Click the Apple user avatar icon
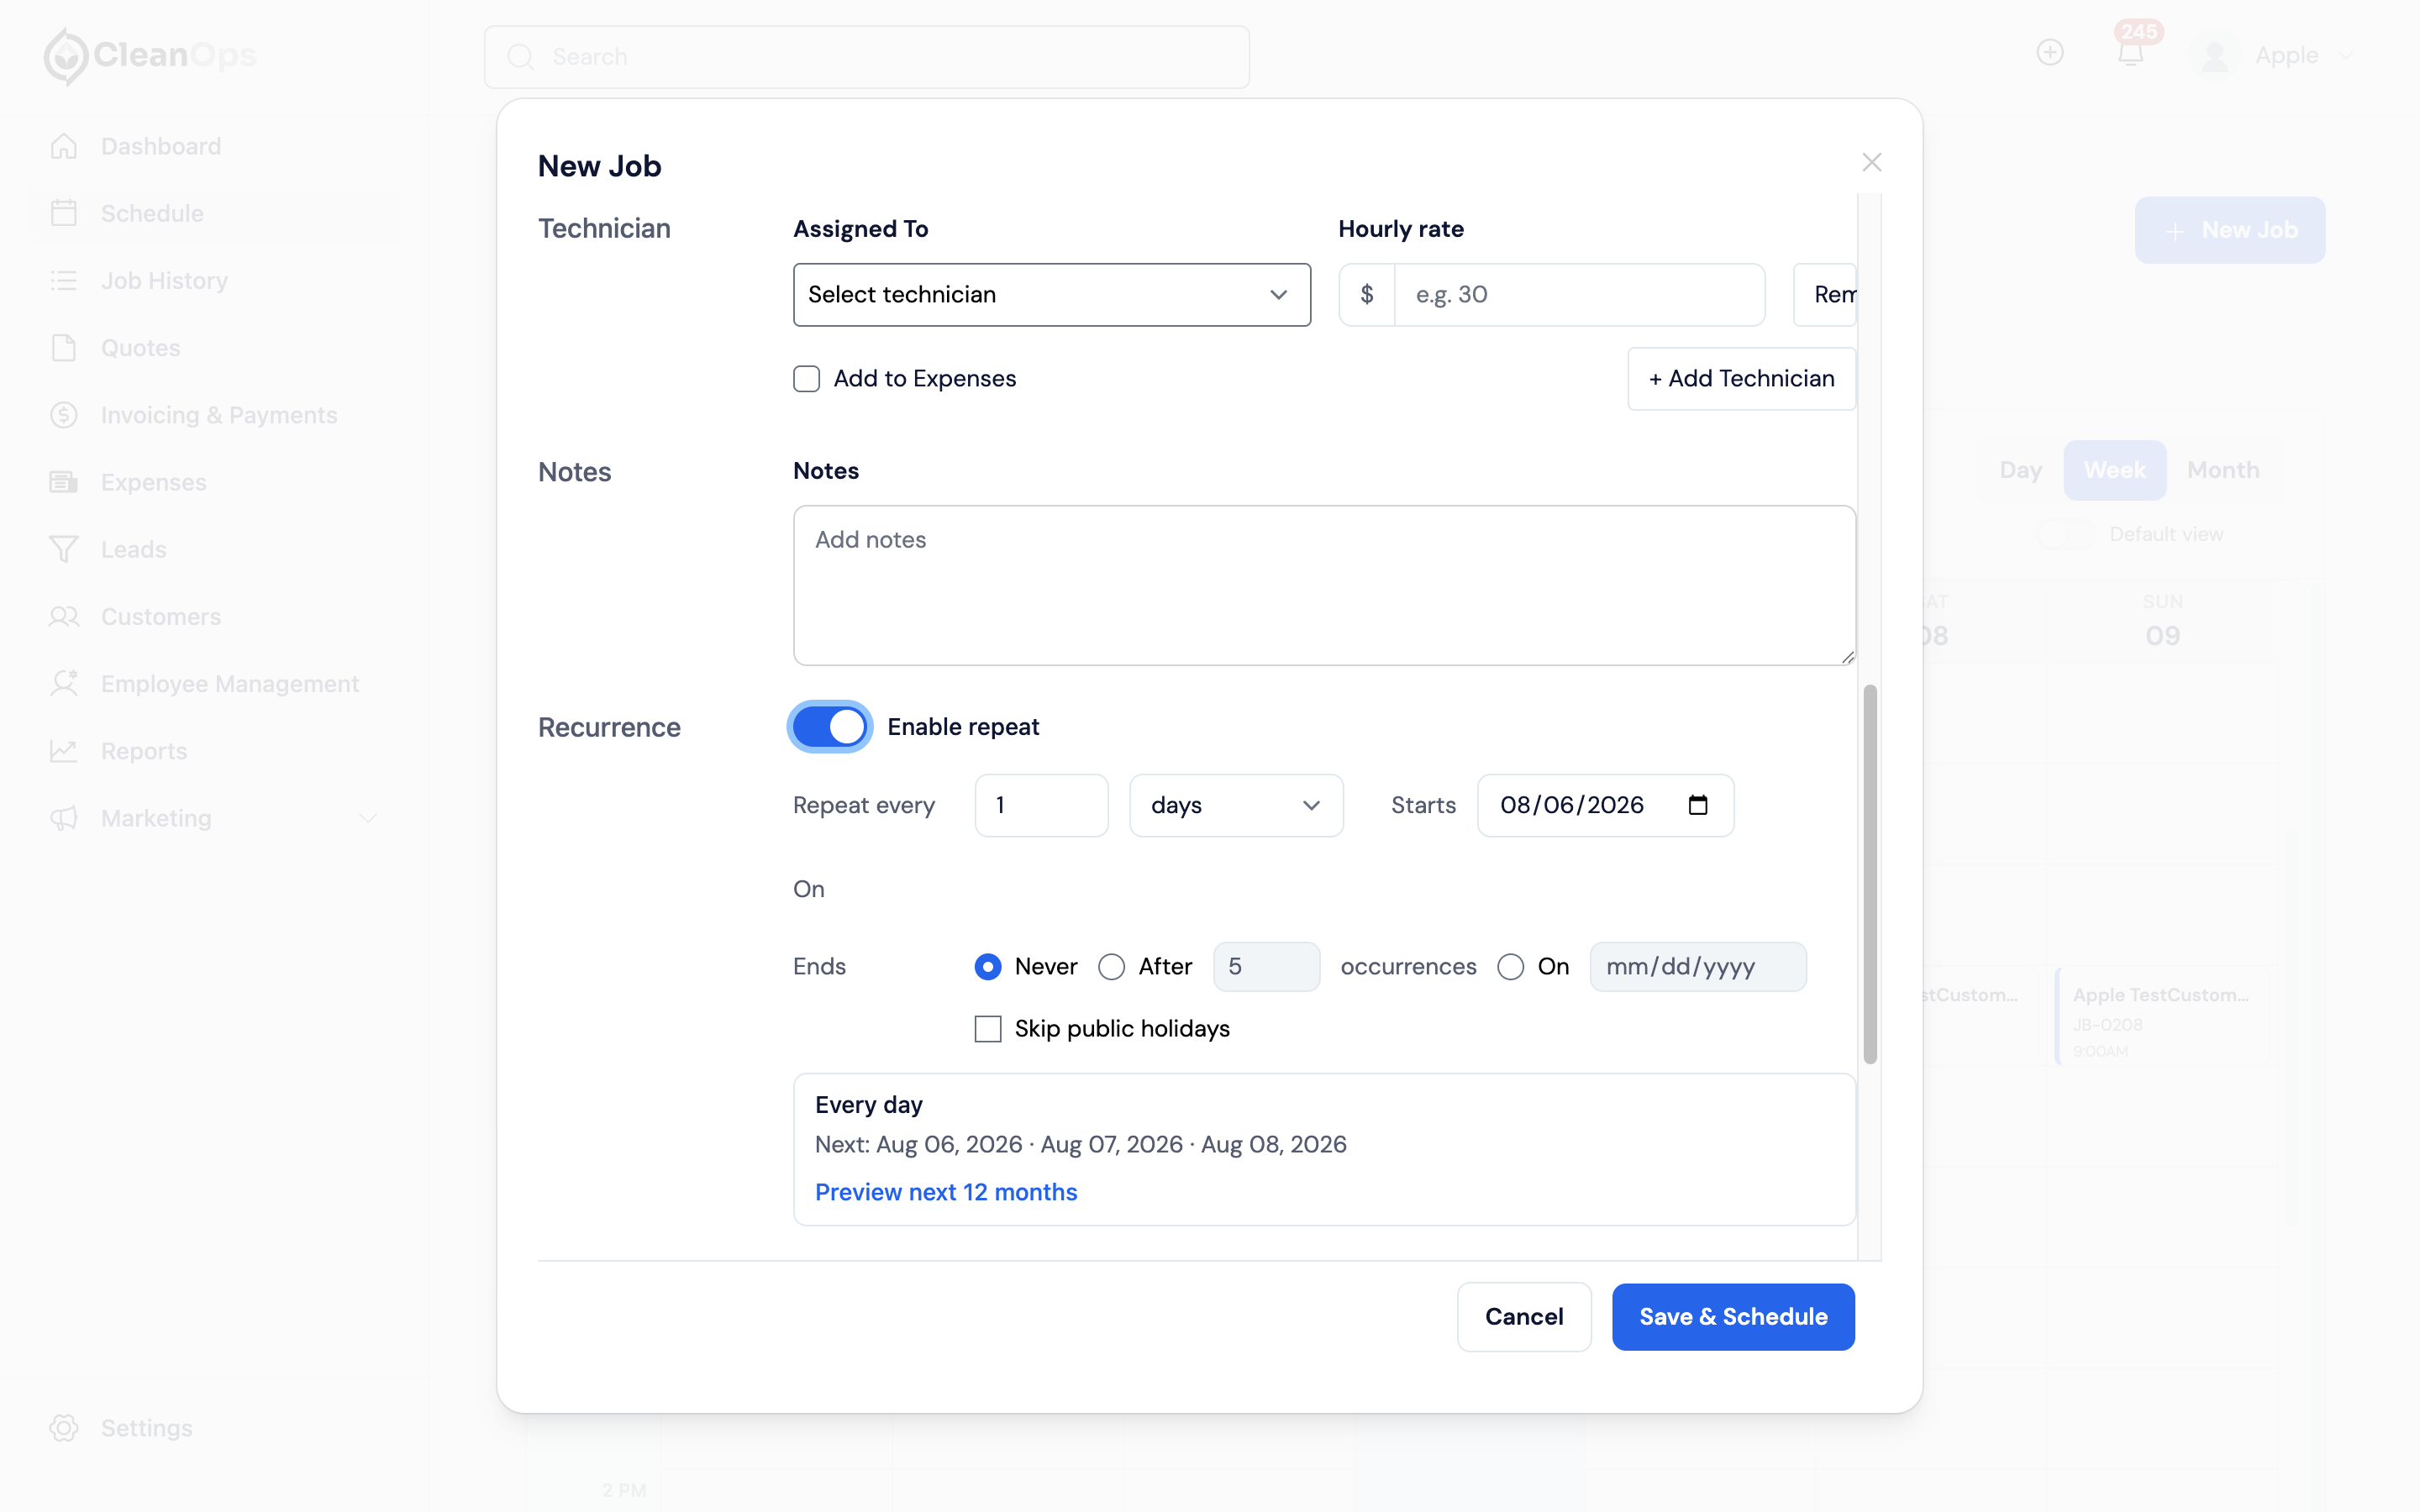The width and height of the screenshot is (2420, 1512). click(x=2214, y=56)
